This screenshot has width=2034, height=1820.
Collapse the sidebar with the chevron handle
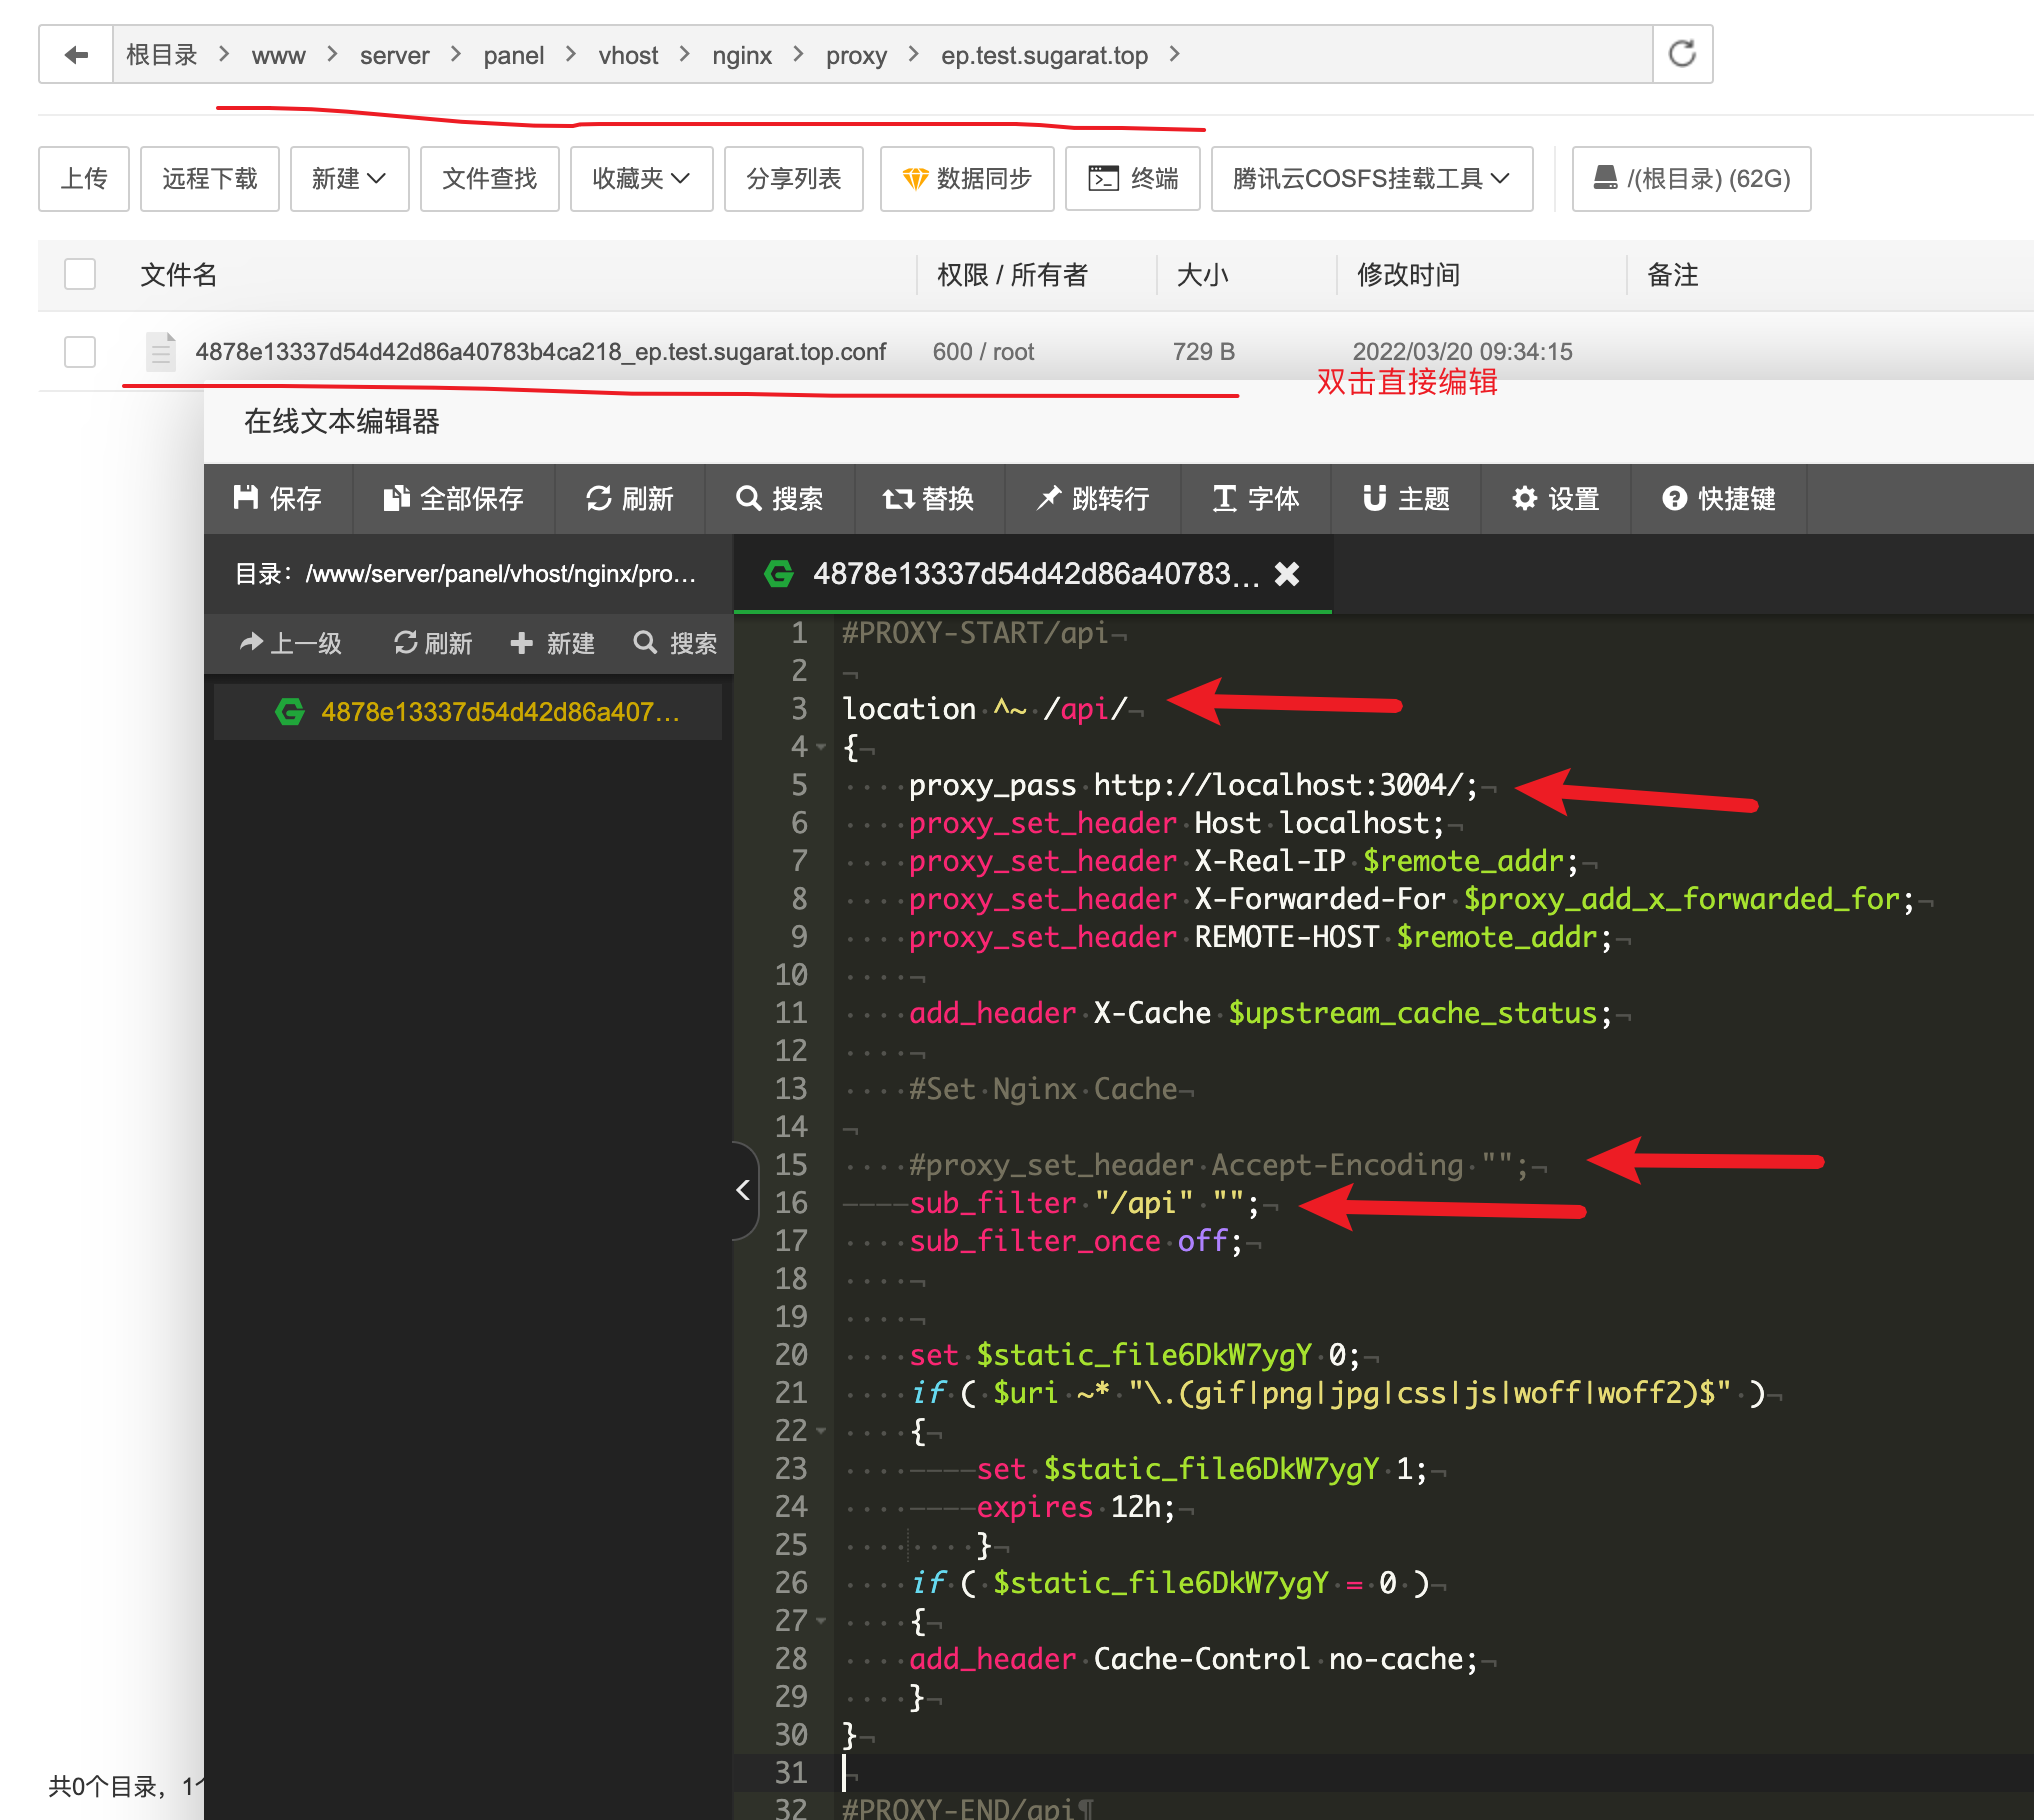point(743,1190)
